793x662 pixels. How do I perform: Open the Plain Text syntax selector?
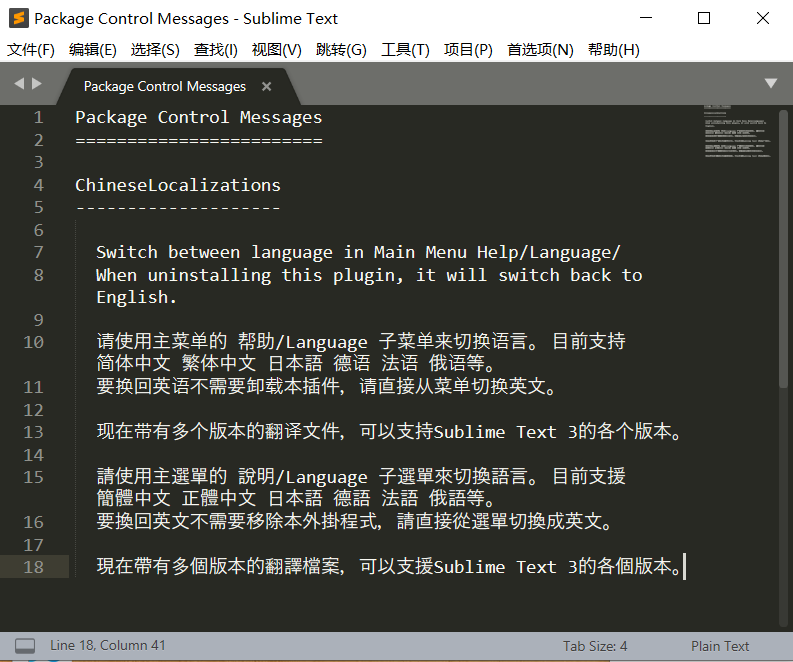point(720,646)
